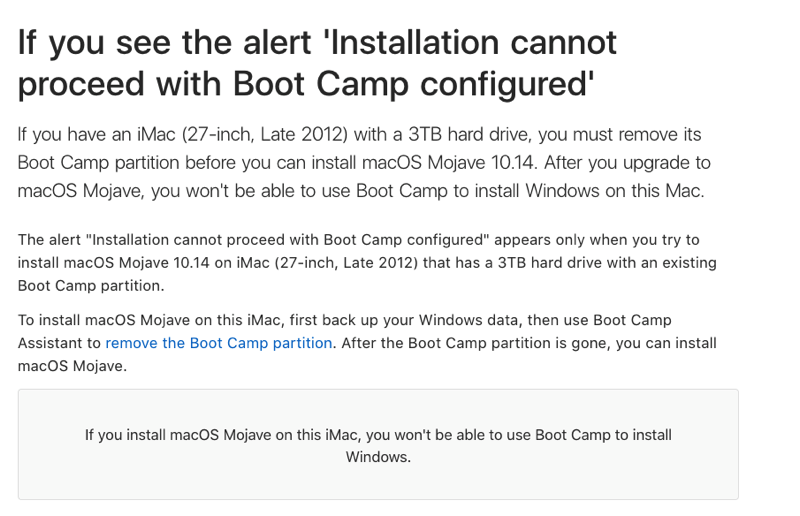Click the word 'Windows.' inside the gray note box
The image size is (800, 516).
click(x=378, y=457)
